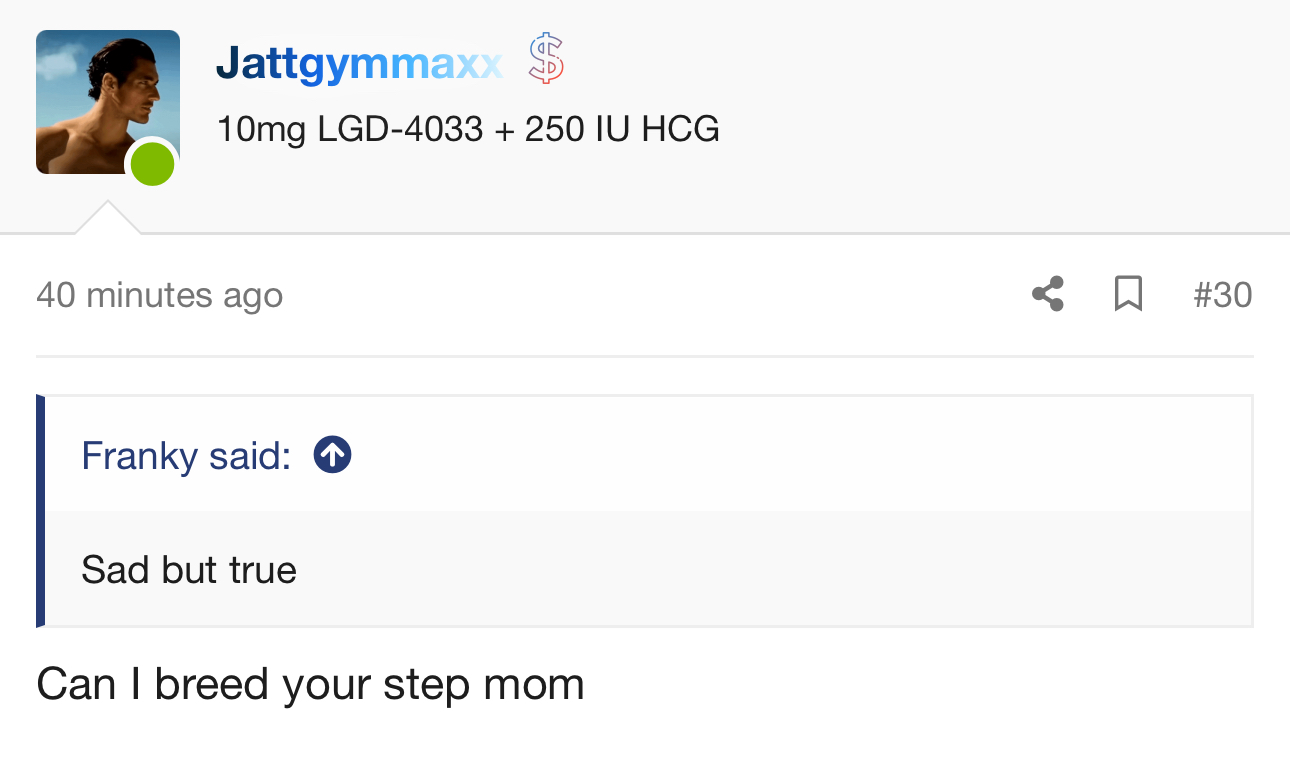The width and height of the screenshot is (1290, 764).
Task: Click the user title "10mg LGD-4033 + 250 IU HCG"
Action: (x=468, y=130)
